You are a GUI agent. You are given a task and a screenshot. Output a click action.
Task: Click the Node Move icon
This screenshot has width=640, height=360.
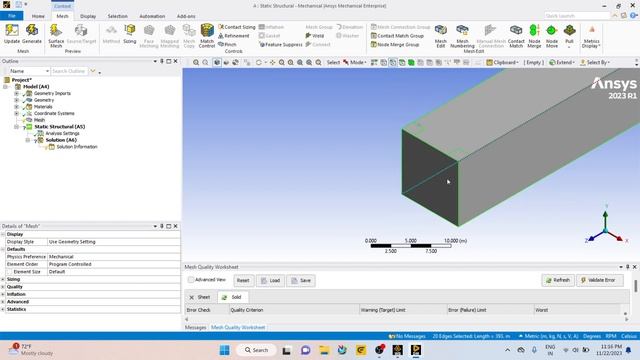click(551, 36)
